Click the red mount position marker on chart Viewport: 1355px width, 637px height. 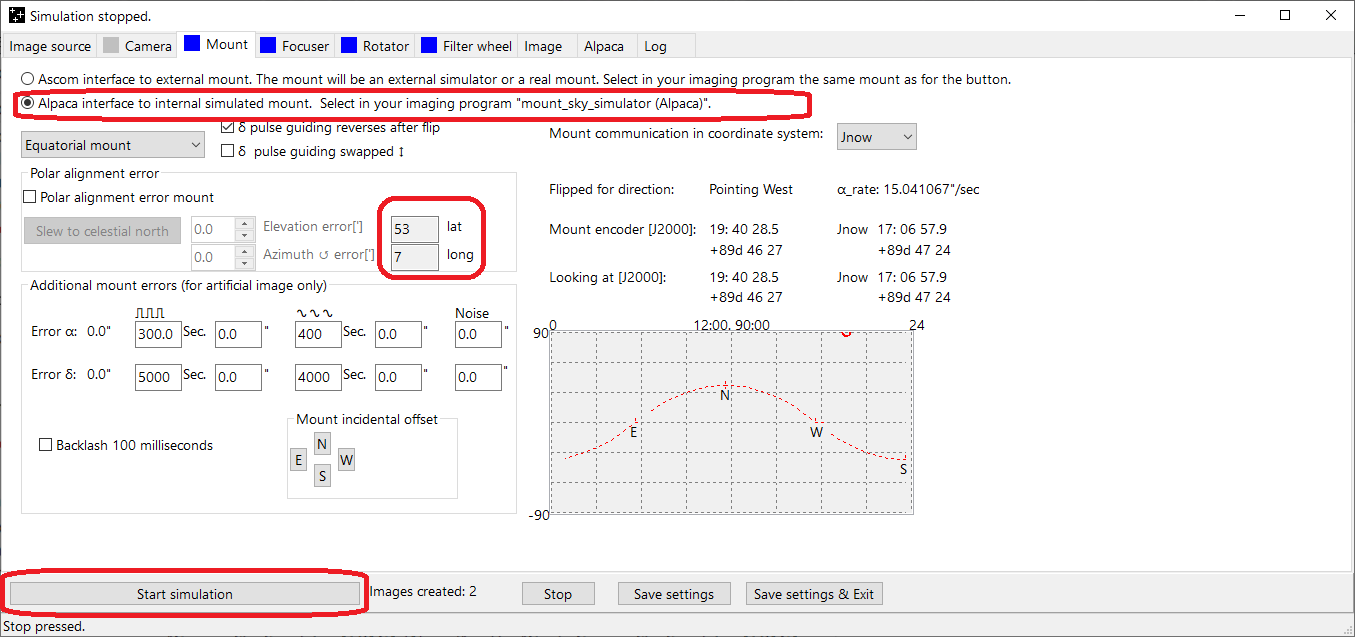coord(847,333)
